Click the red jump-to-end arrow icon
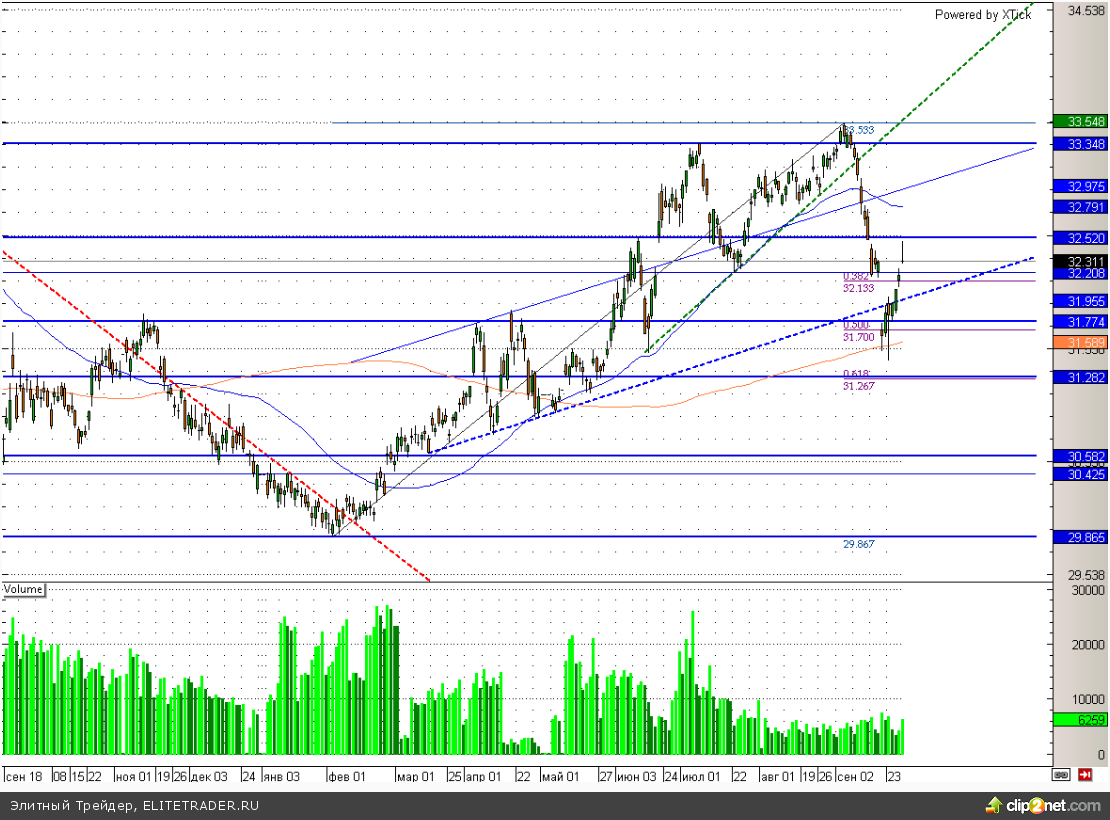Image resolution: width=1110 pixels, height=820 pixels. click(1084, 774)
